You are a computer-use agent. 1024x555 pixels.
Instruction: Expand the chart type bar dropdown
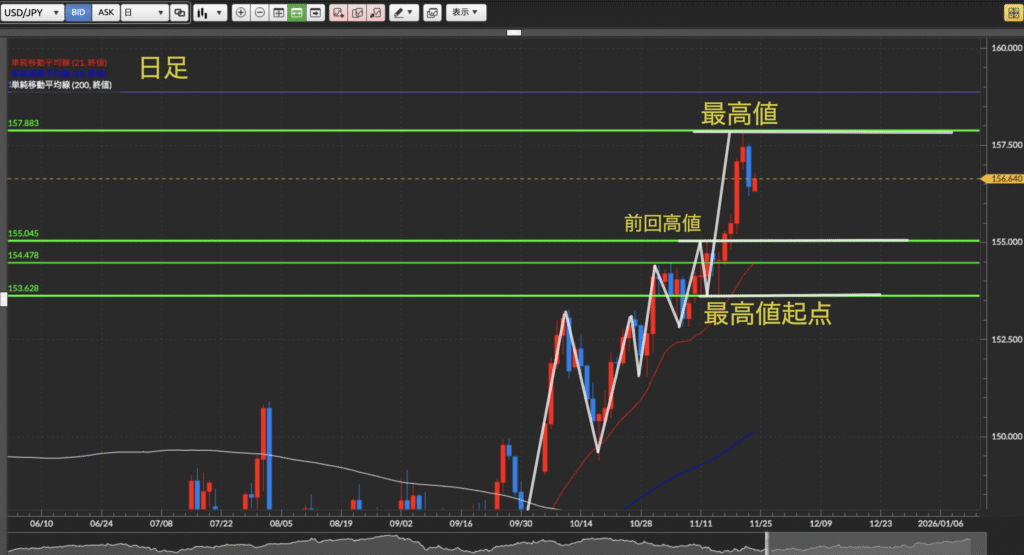pos(208,13)
